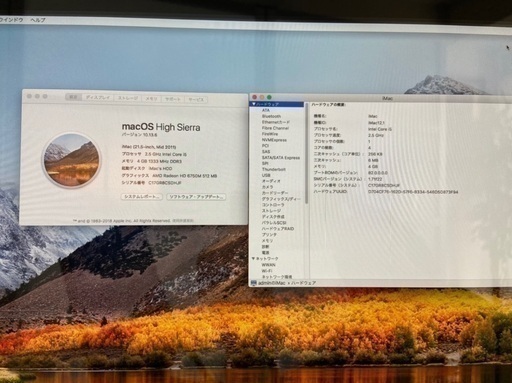Select コントローラ in the sidebar

point(273,205)
